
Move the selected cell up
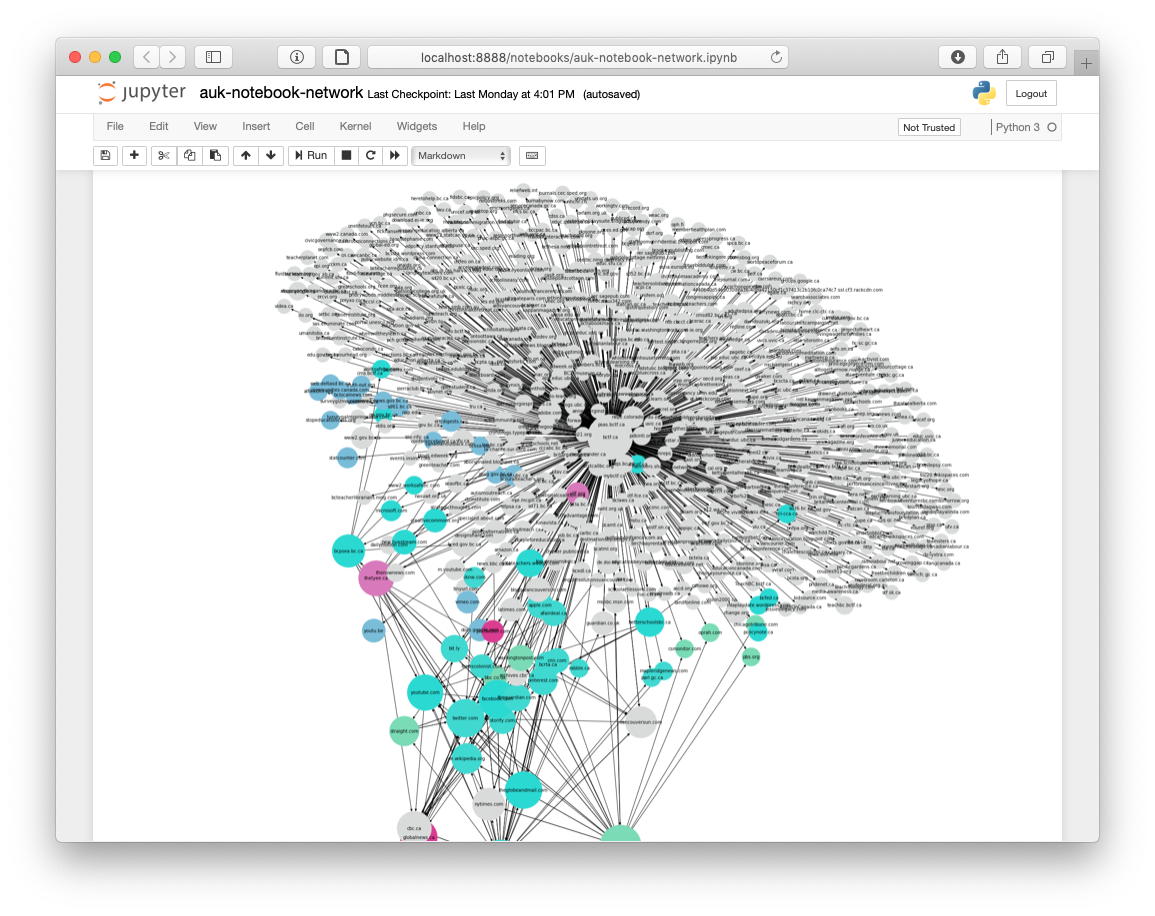(x=246, y=155)
